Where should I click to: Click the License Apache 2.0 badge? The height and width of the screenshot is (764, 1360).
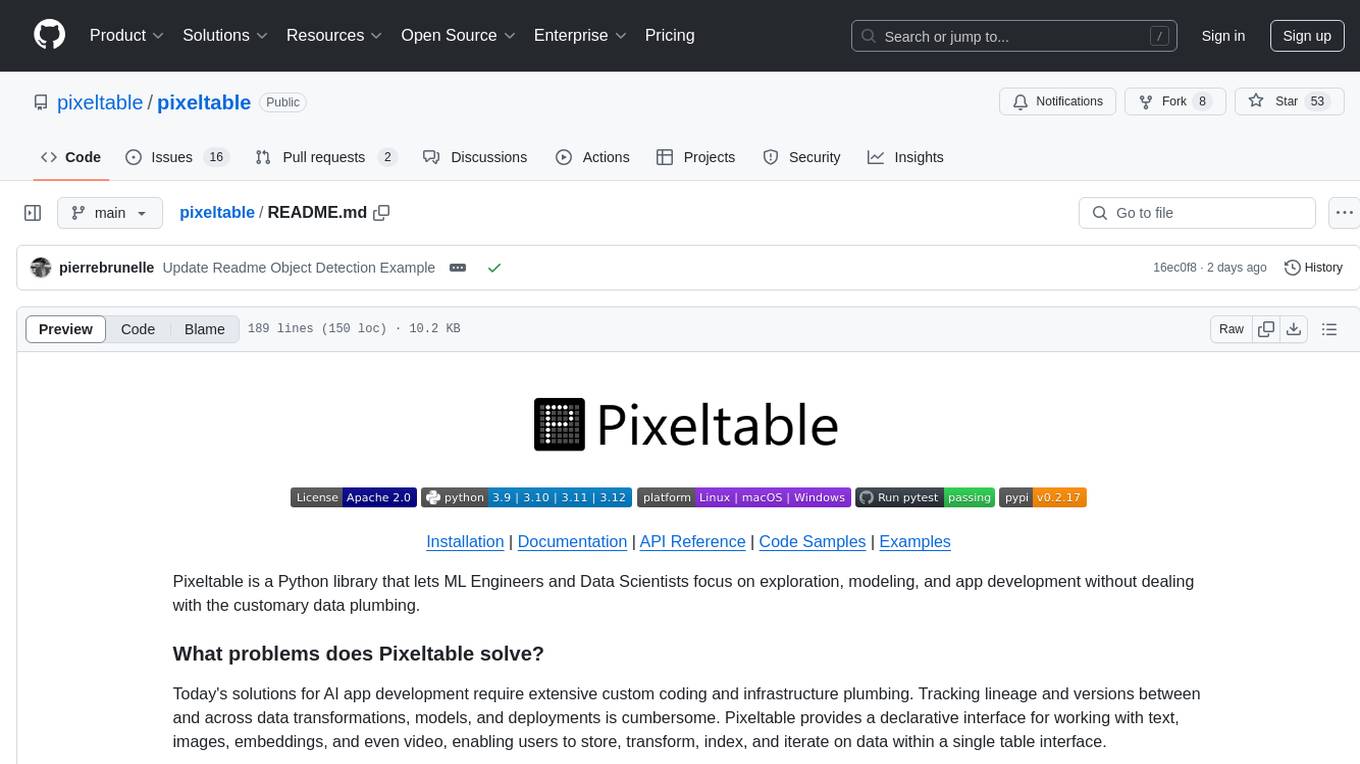pos(353,497)
